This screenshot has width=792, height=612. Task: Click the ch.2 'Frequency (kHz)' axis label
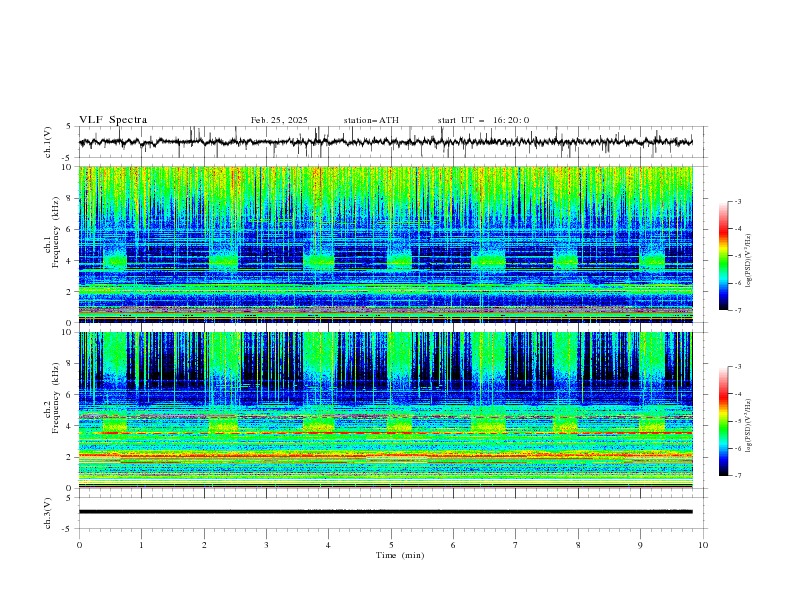click(56, 397)
